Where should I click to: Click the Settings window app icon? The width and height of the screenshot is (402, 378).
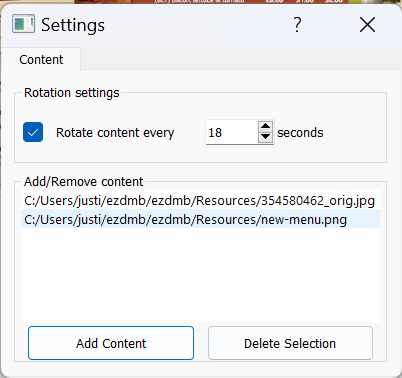23,24
